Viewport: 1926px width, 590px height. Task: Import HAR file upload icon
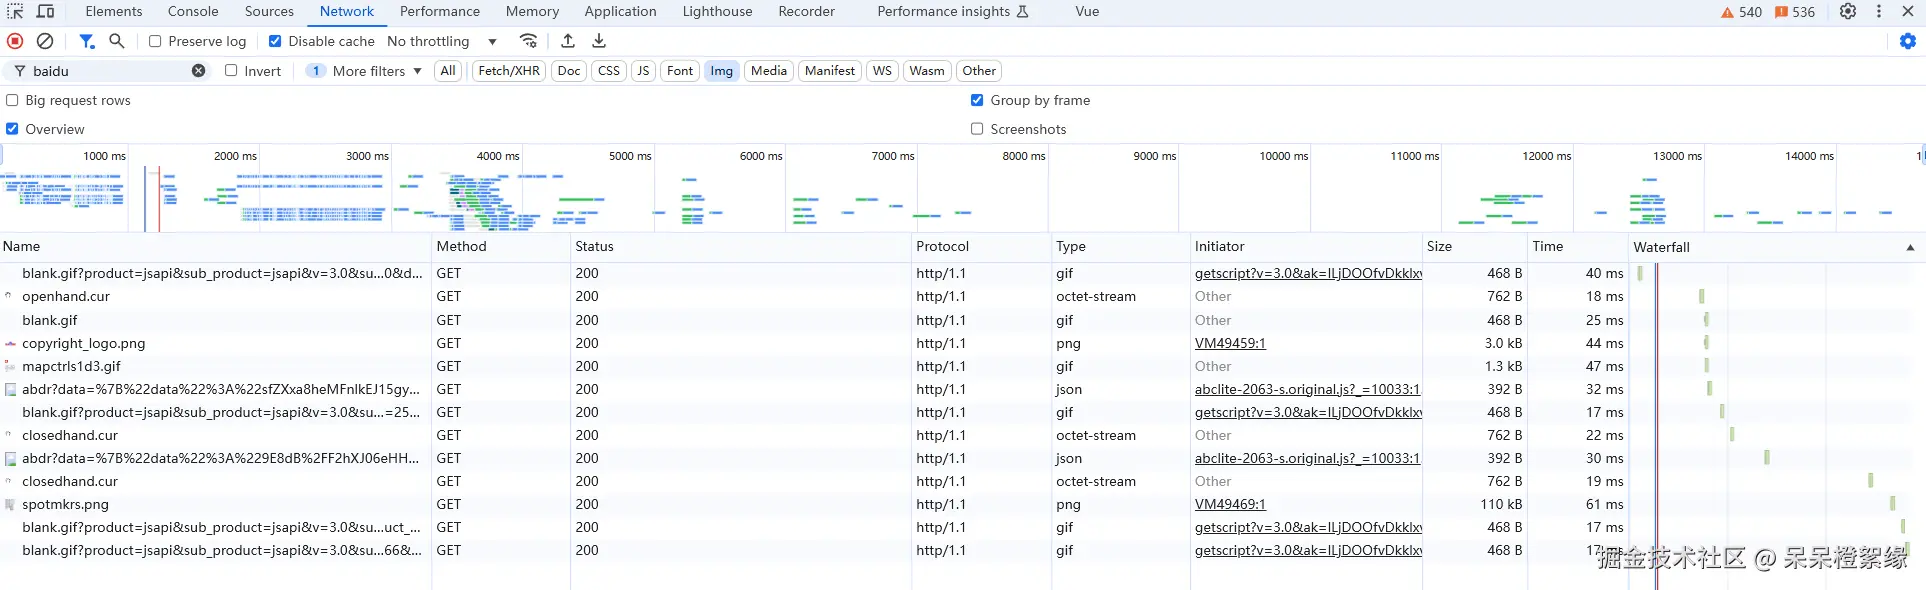[568, 41]
